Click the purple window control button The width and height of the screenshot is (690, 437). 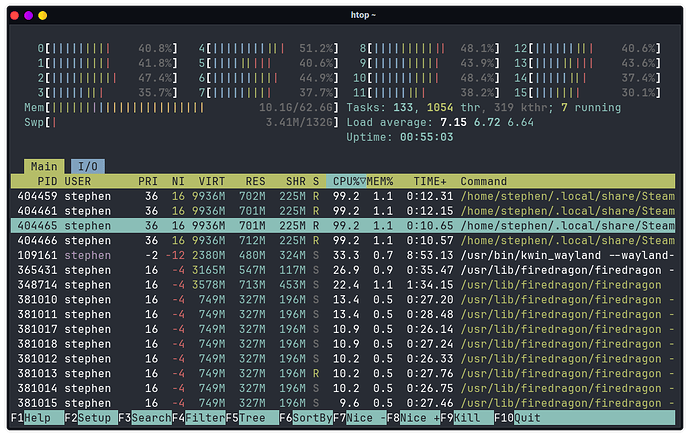(29, 15)
